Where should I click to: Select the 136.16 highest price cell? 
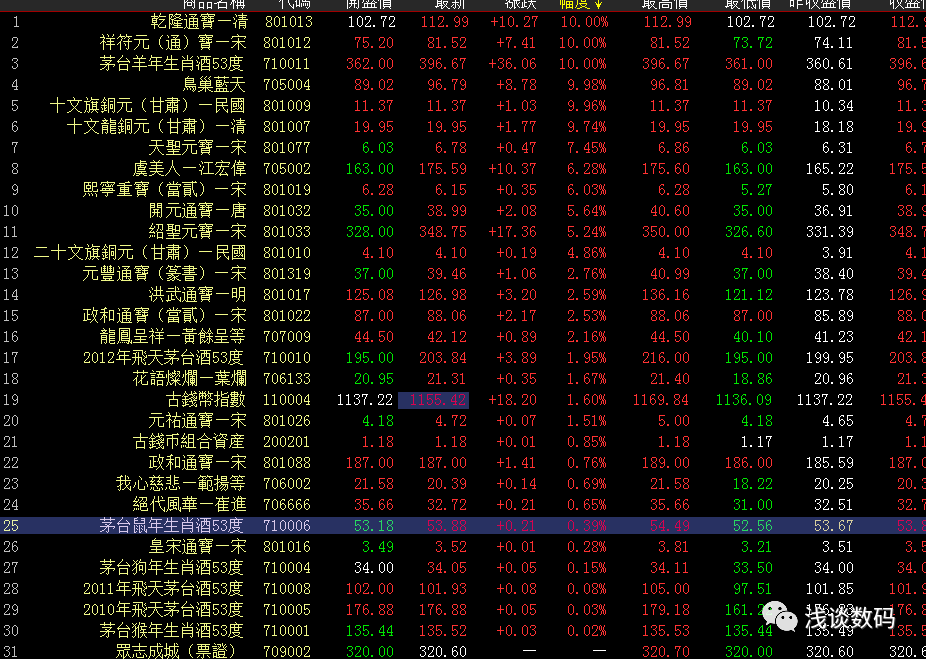[x=665, y=295]
